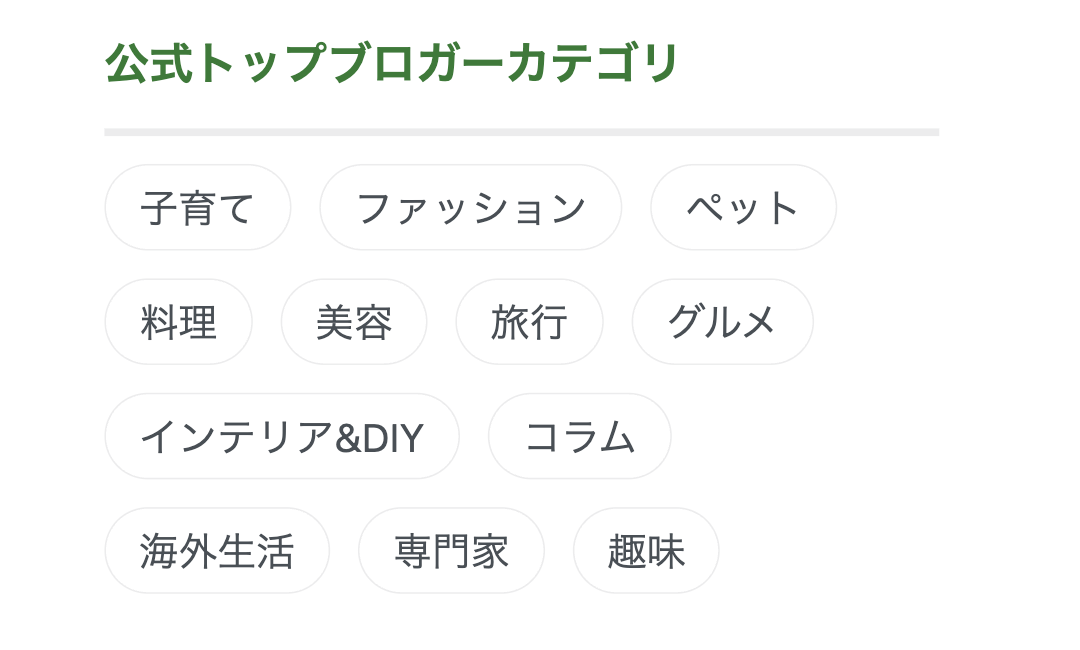View fashion bloggers under ファッション
The width and height of the screenshot is (1080, 650).
pyautogui.click(x=470, y=208)
